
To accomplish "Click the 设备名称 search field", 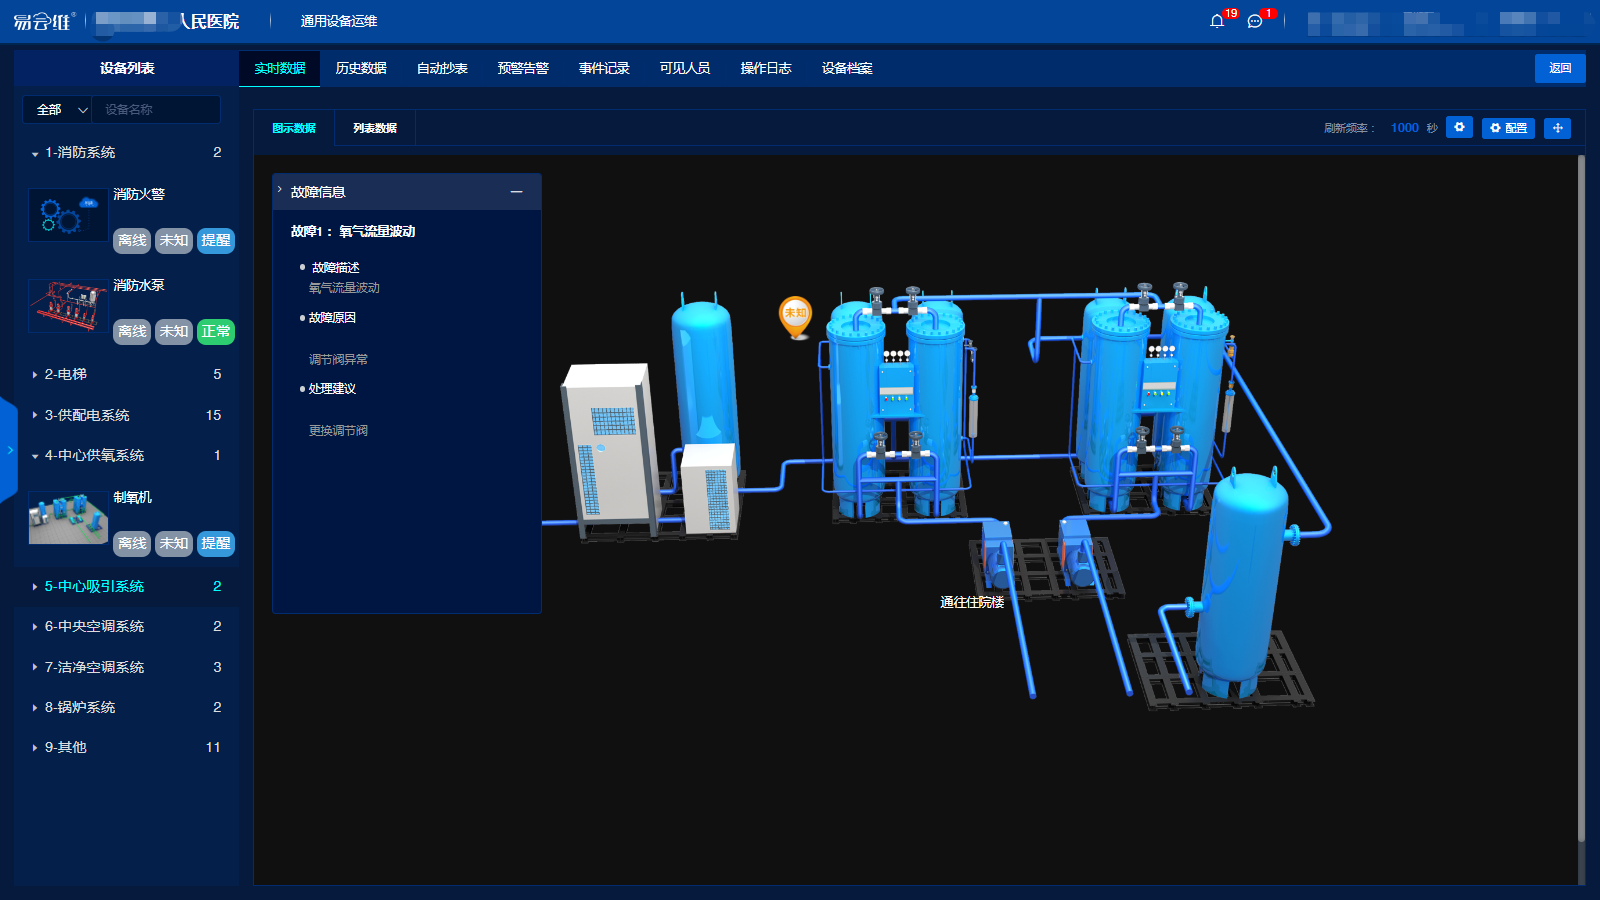I will coord(156,110).
